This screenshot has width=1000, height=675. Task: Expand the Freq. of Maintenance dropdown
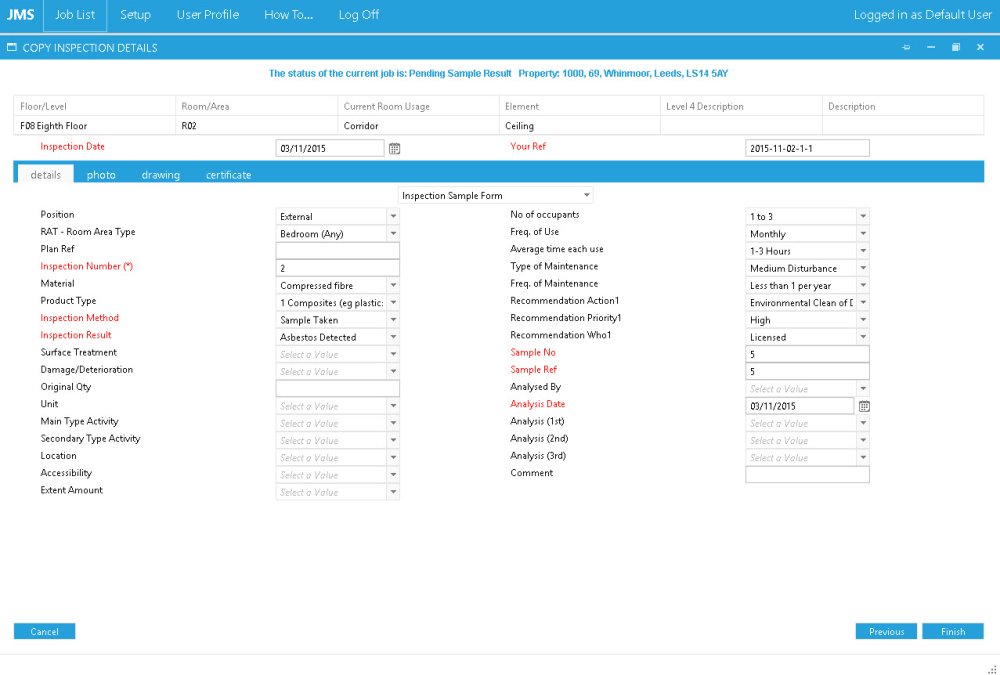[x=863, y=285]
